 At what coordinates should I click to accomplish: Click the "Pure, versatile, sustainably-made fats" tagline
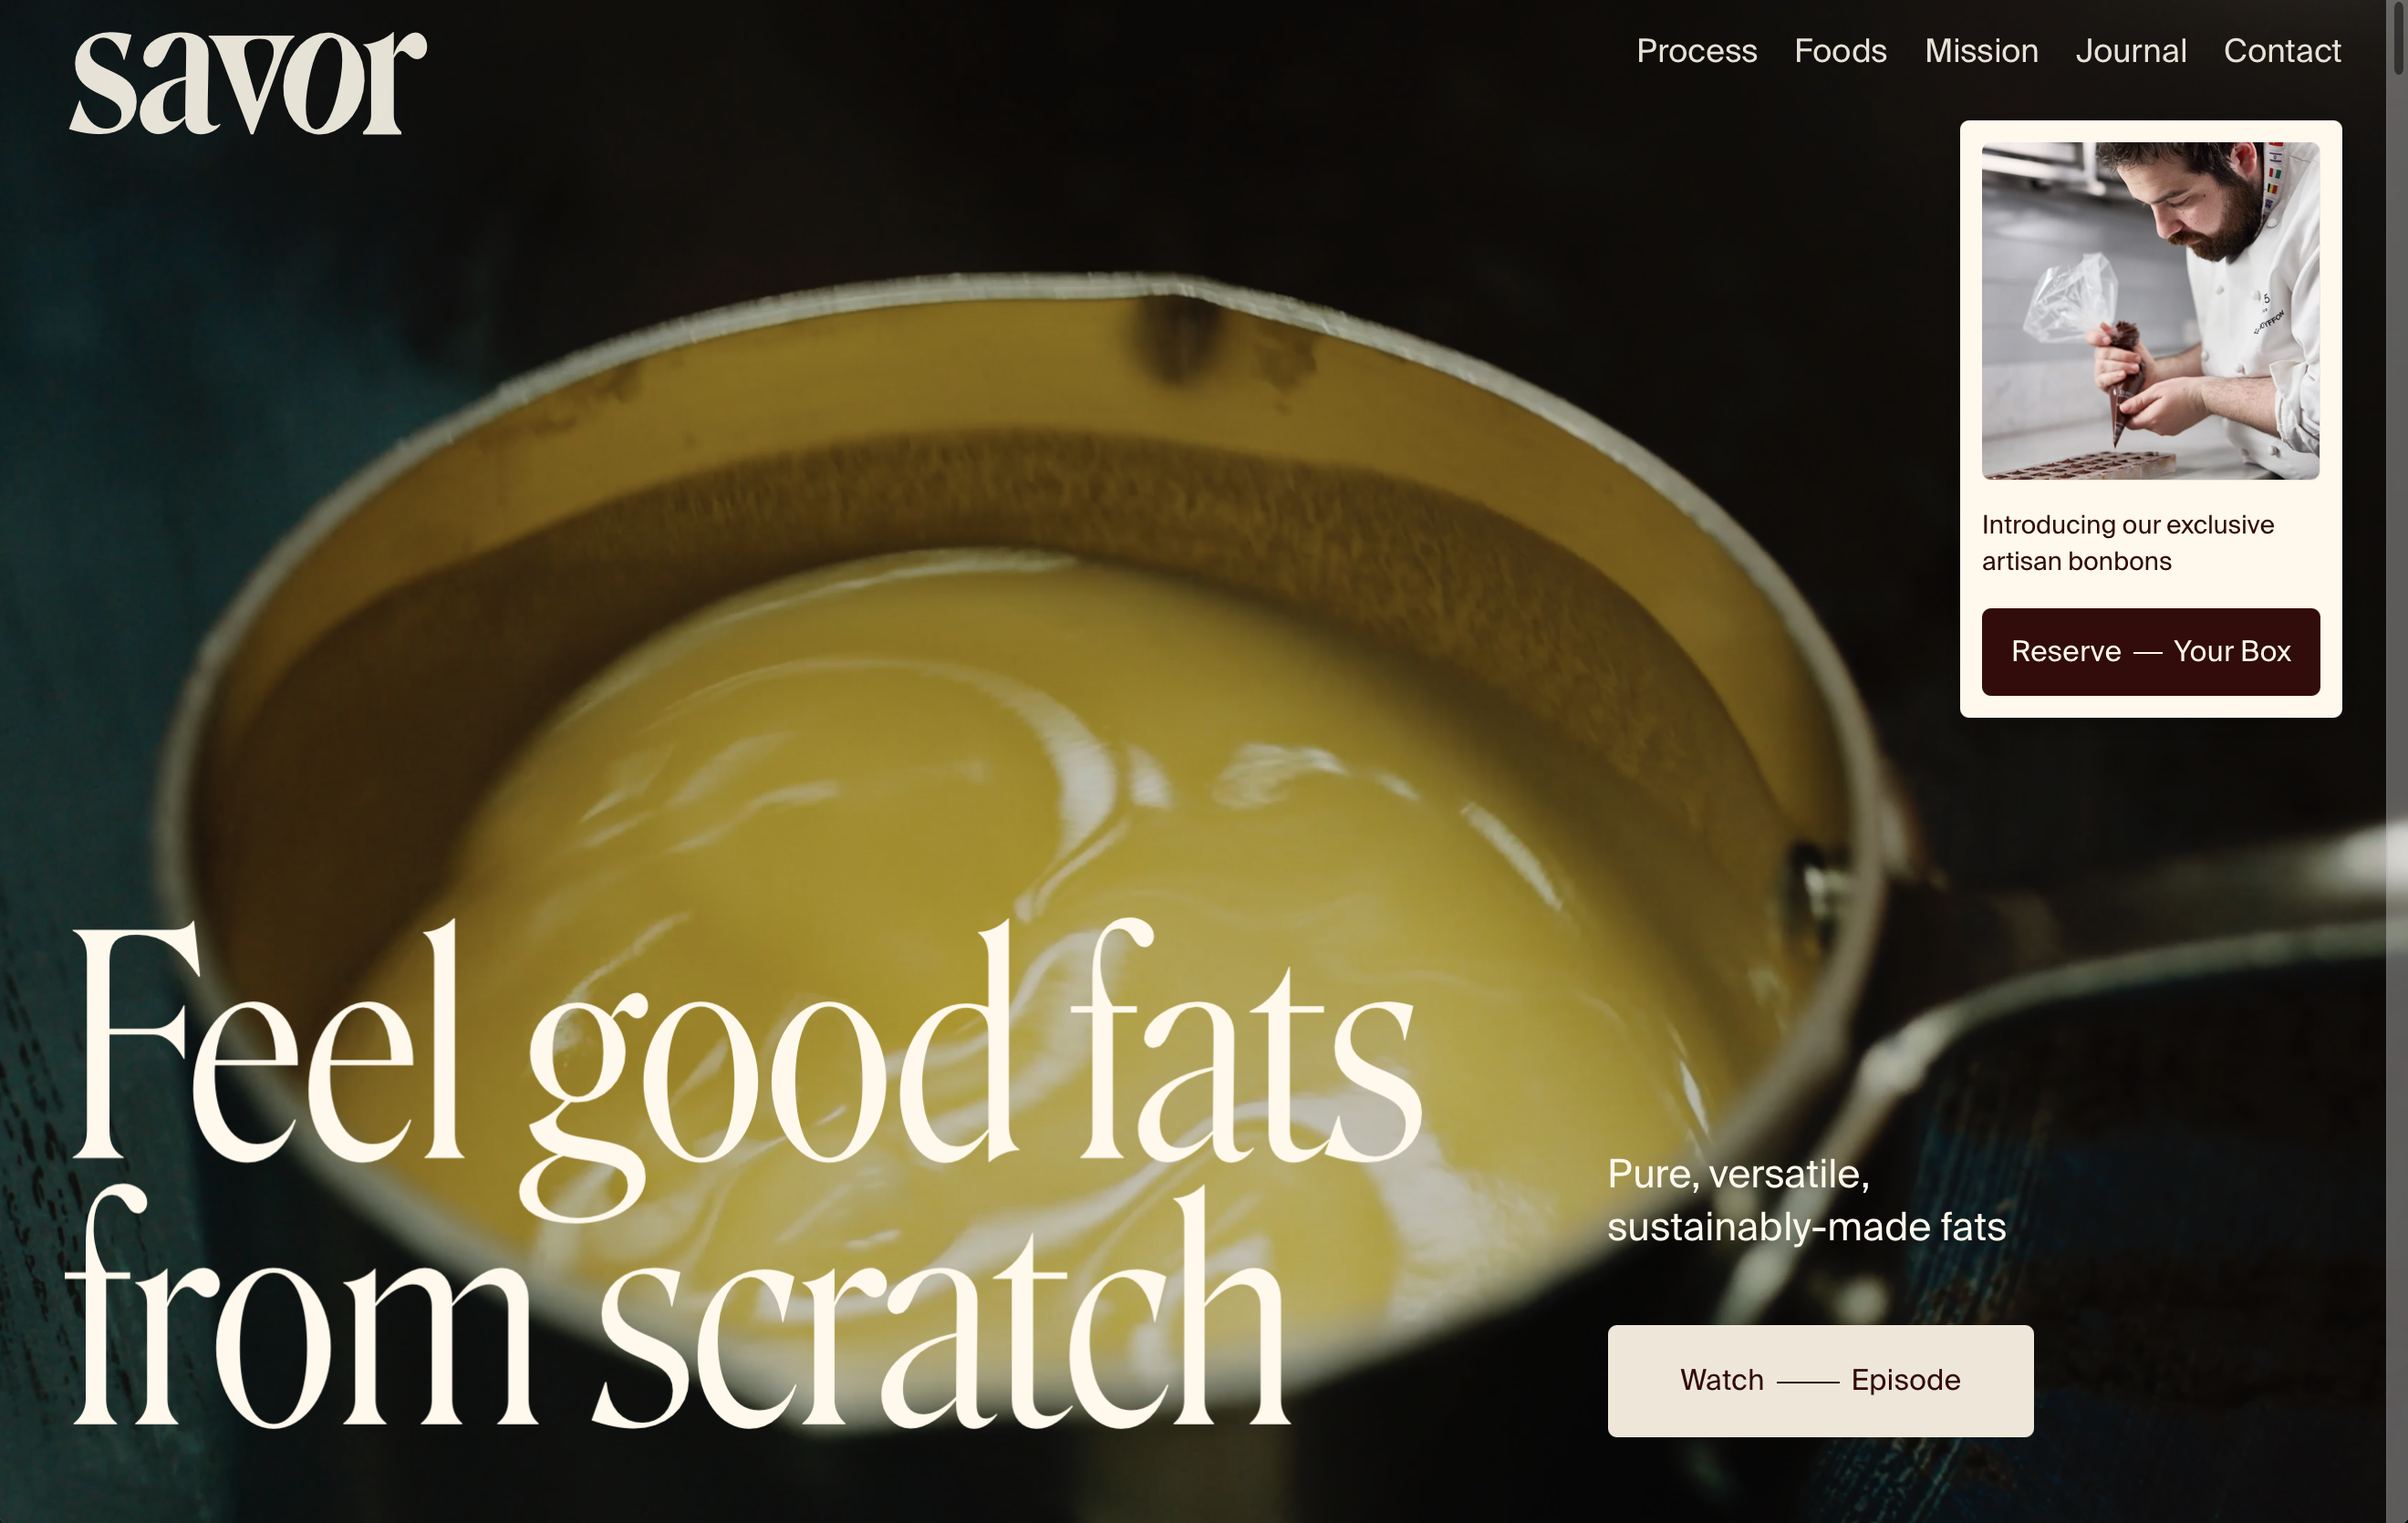click(x=1806, y=1200)
